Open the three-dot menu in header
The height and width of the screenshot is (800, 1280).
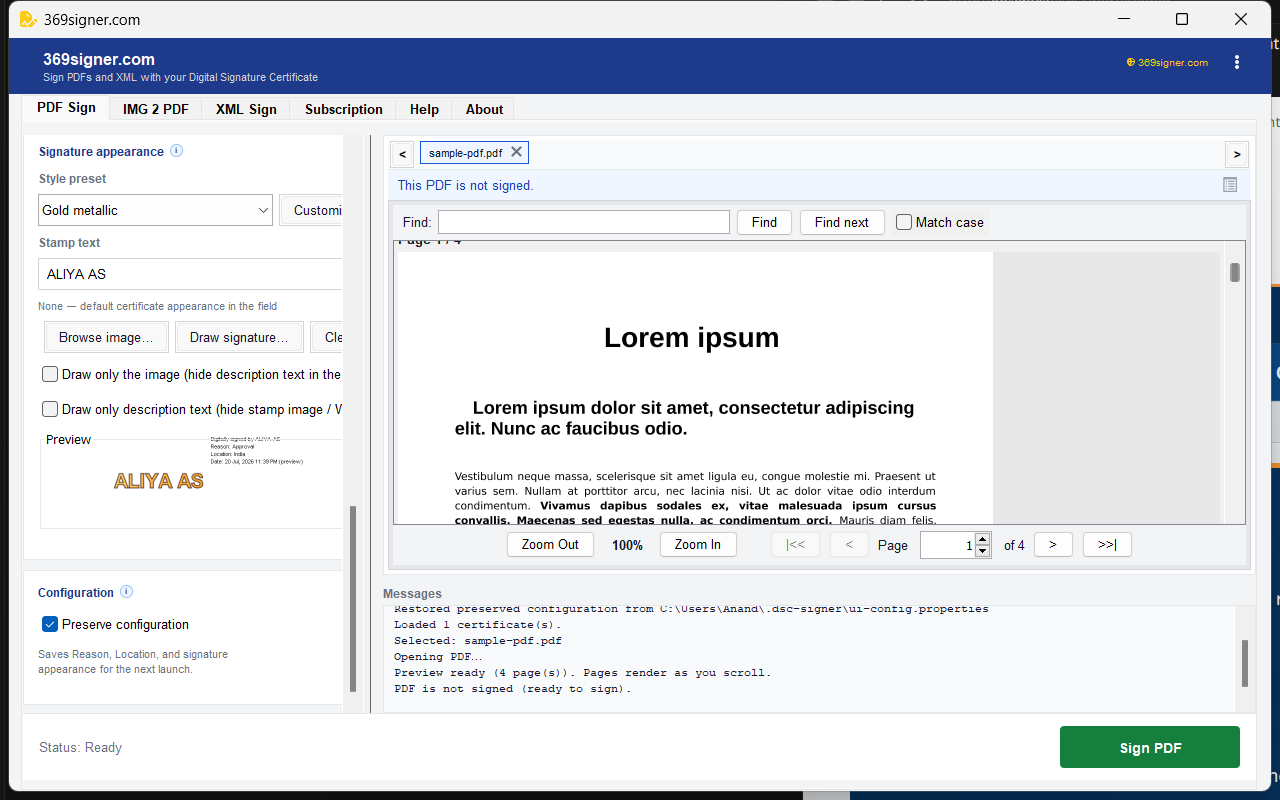click(x=1237, y=62)
